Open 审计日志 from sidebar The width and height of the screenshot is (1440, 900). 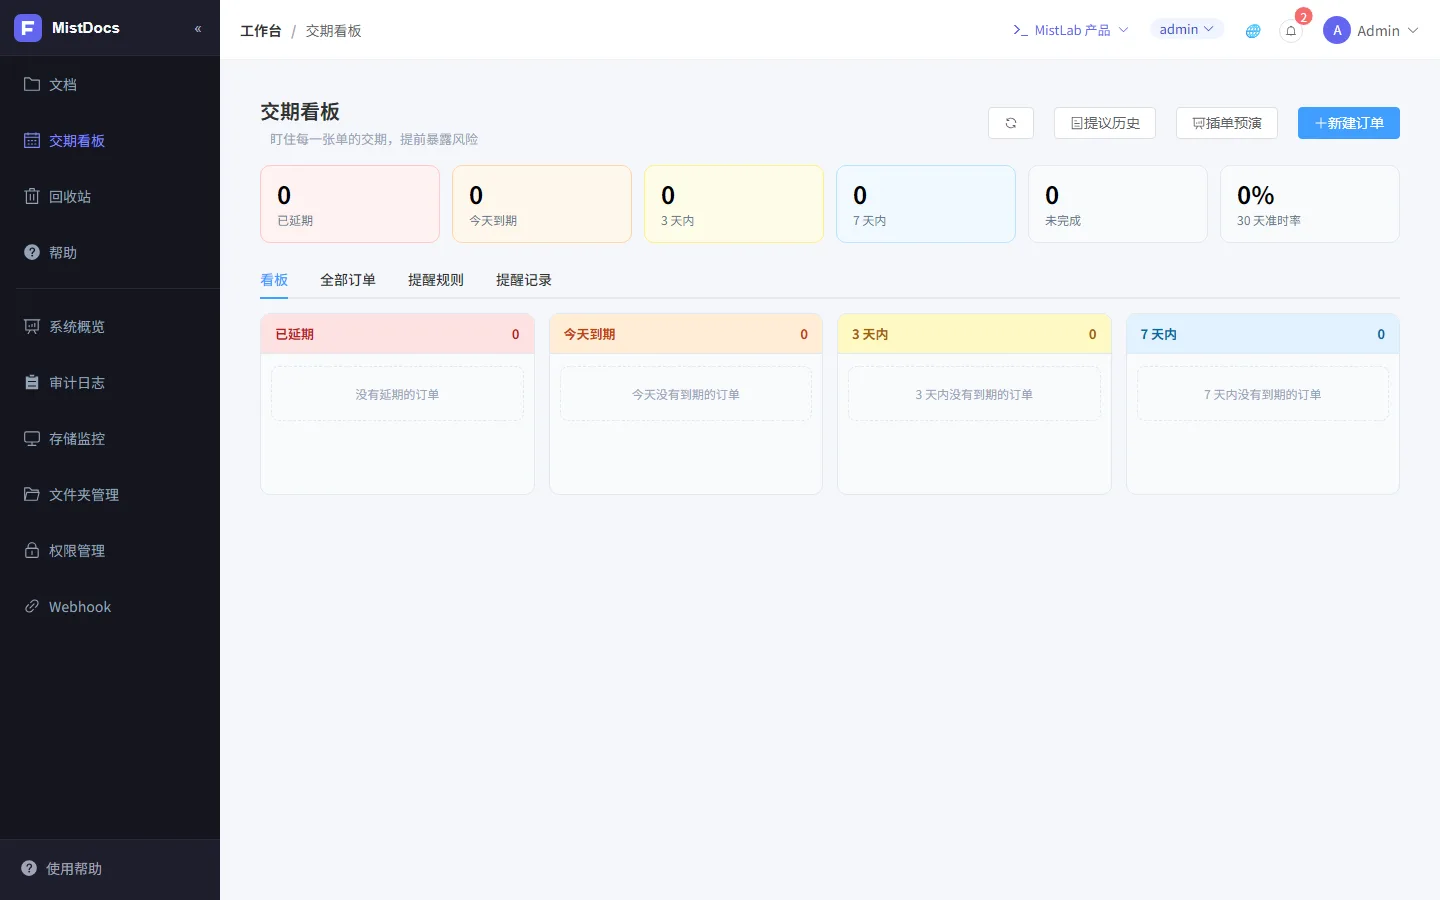110,383
